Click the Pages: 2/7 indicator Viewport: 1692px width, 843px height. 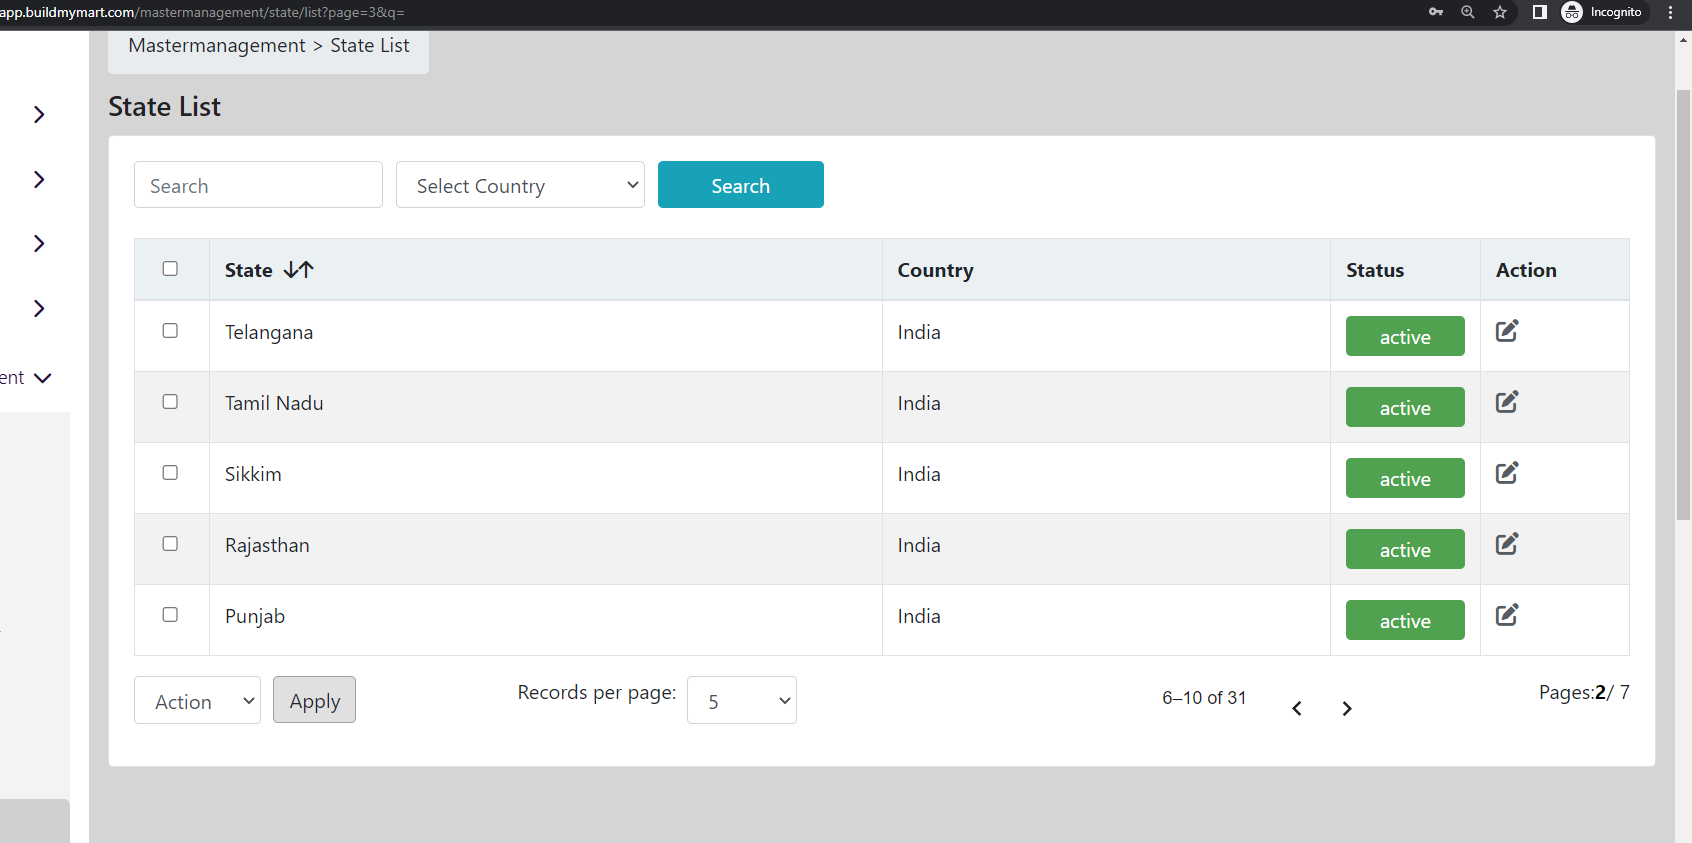[x=1584, y=692]
